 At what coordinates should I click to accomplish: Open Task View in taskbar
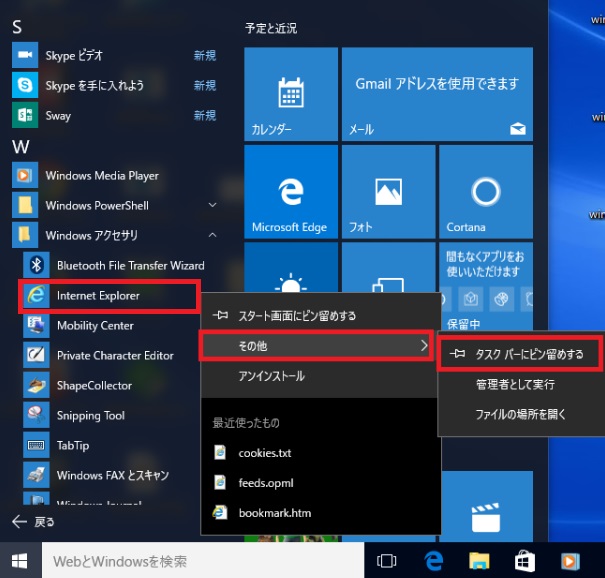click(x=387, y=561)
